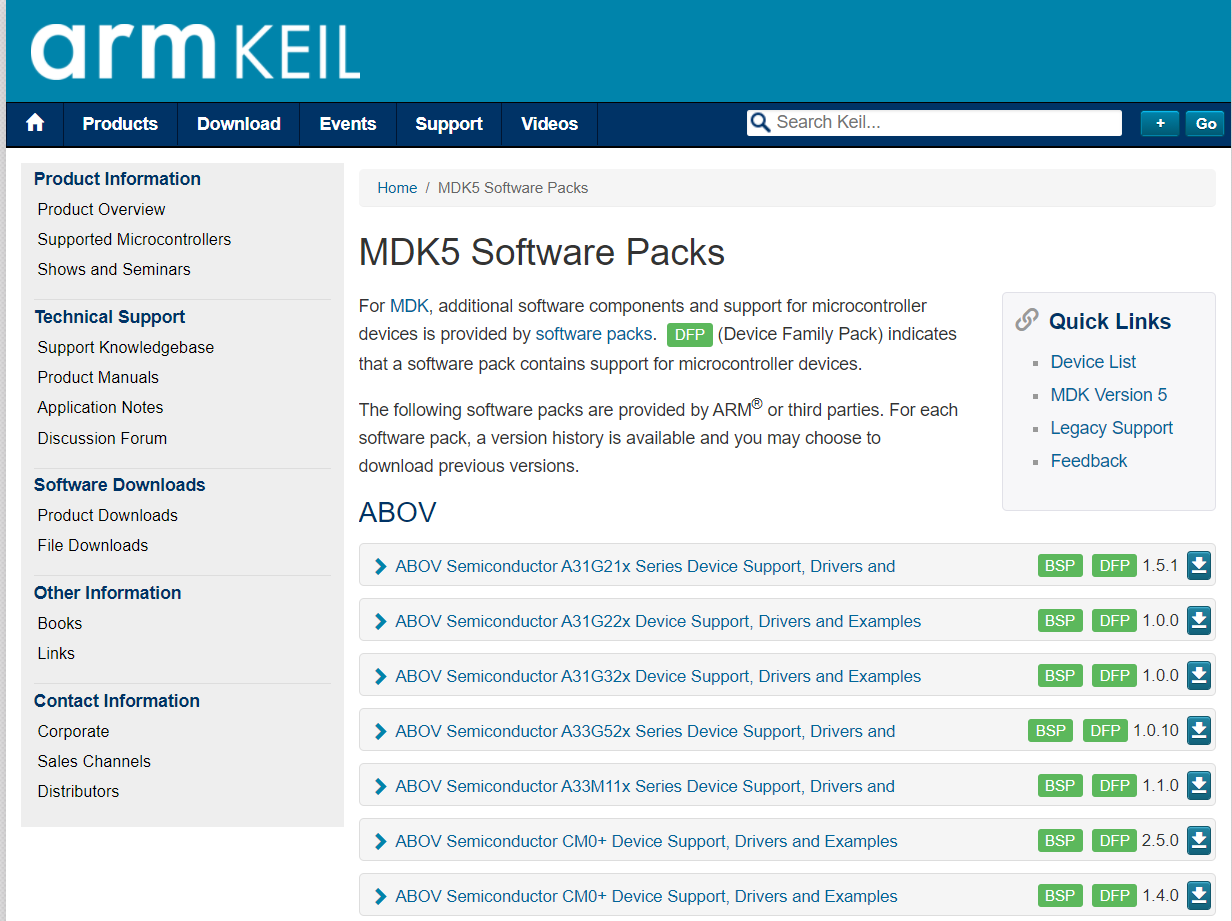Open the A31G22x pack title
This screenshot has width=1232, height=921.
658,621
